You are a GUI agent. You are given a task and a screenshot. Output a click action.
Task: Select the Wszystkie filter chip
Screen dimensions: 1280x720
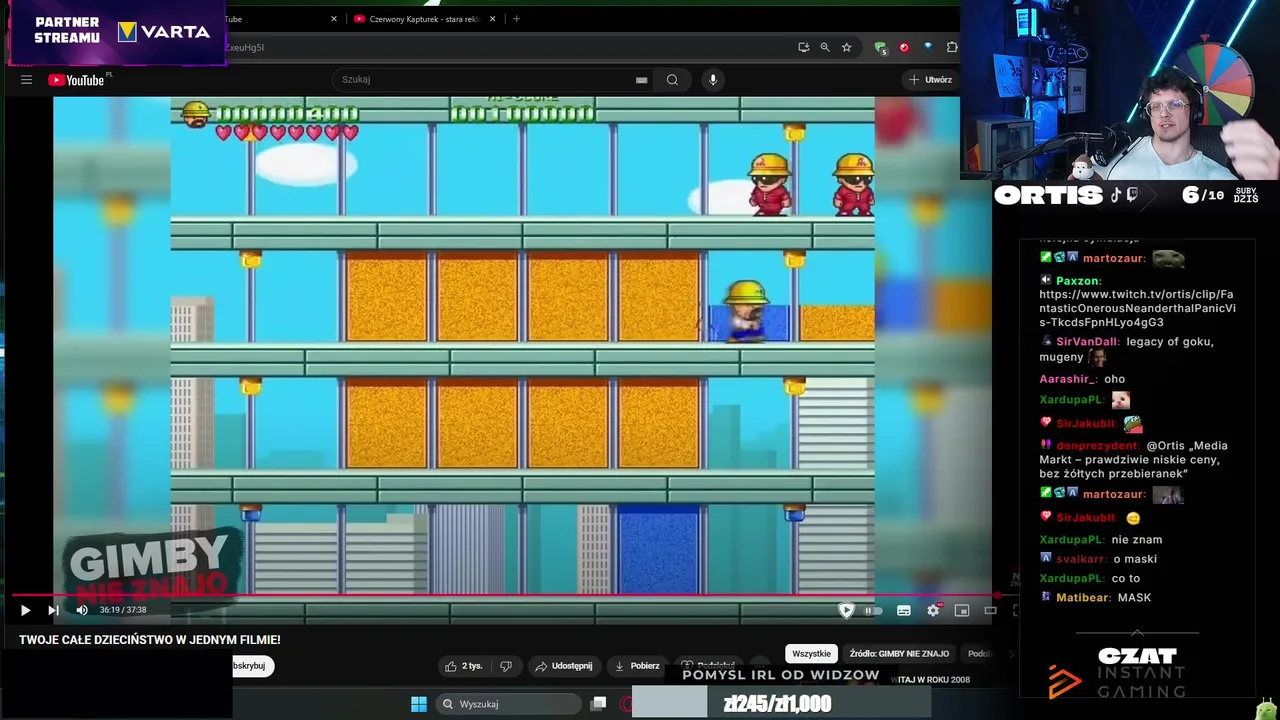click(x=811, y=654)
